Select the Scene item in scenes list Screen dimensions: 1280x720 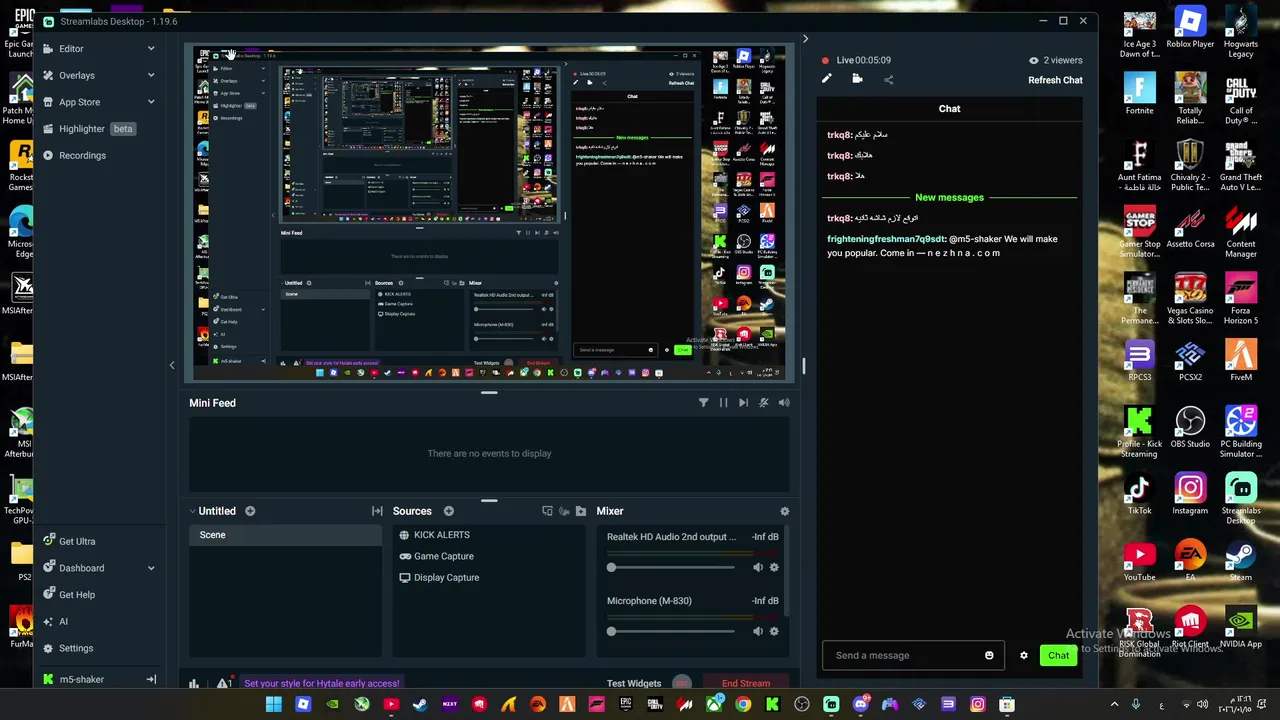pyautogui.click(x=285, y=535)
